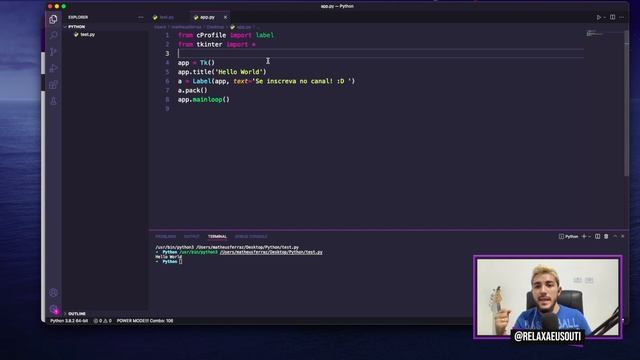Open the Extensions view
The image size is (640, 360).
click(53, 84)
